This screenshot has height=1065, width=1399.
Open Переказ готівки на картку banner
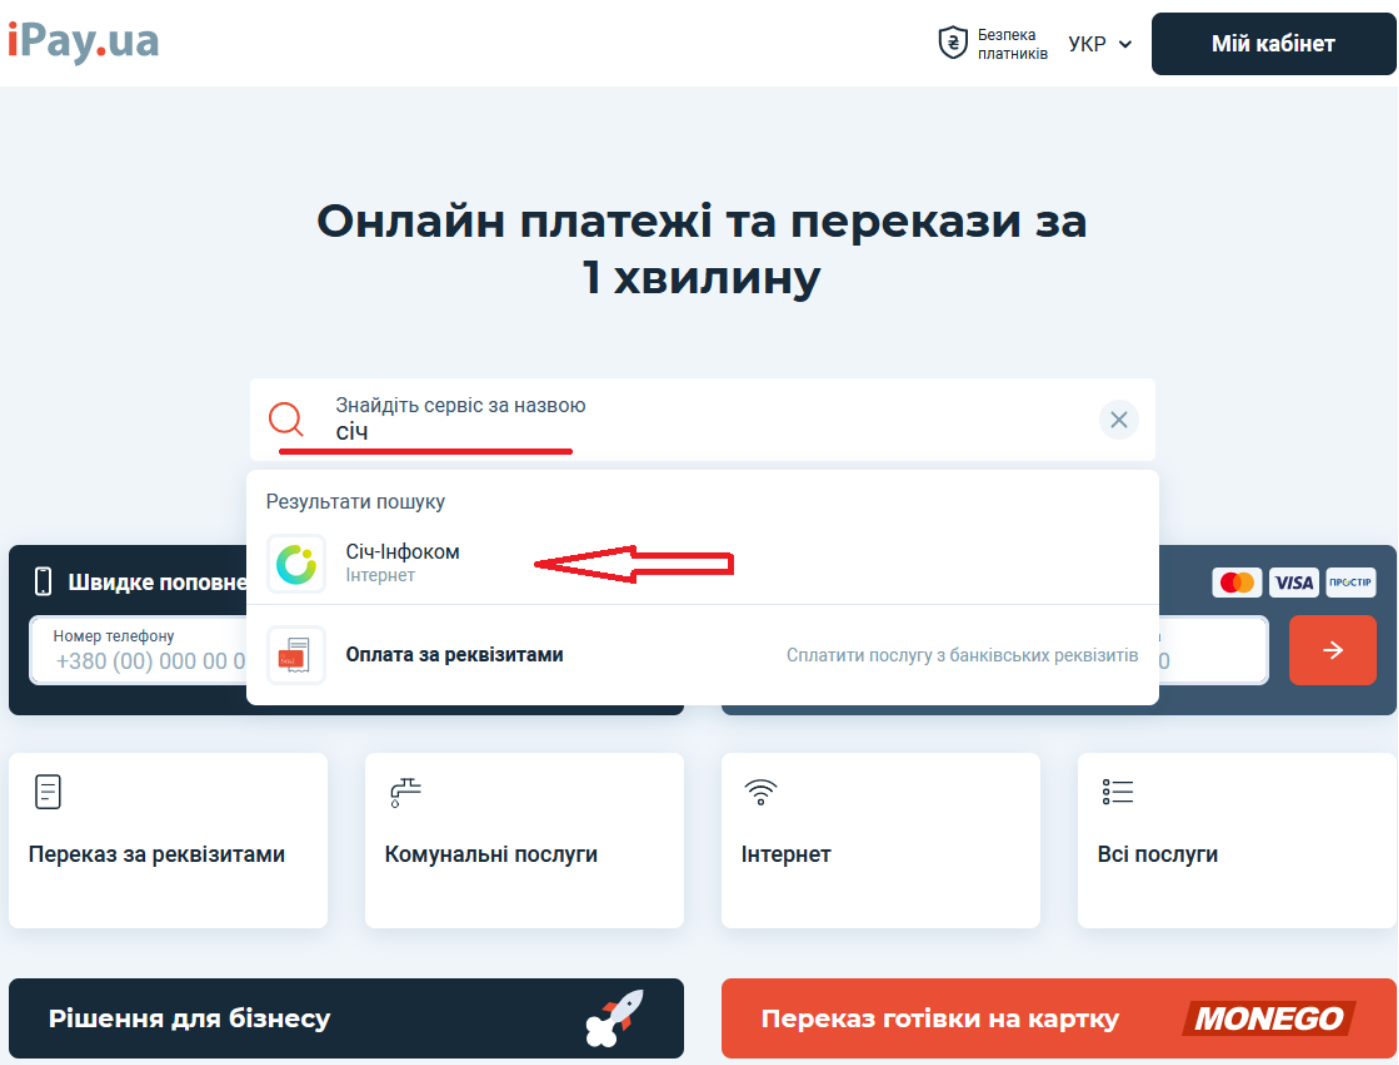[1058, 1018]
